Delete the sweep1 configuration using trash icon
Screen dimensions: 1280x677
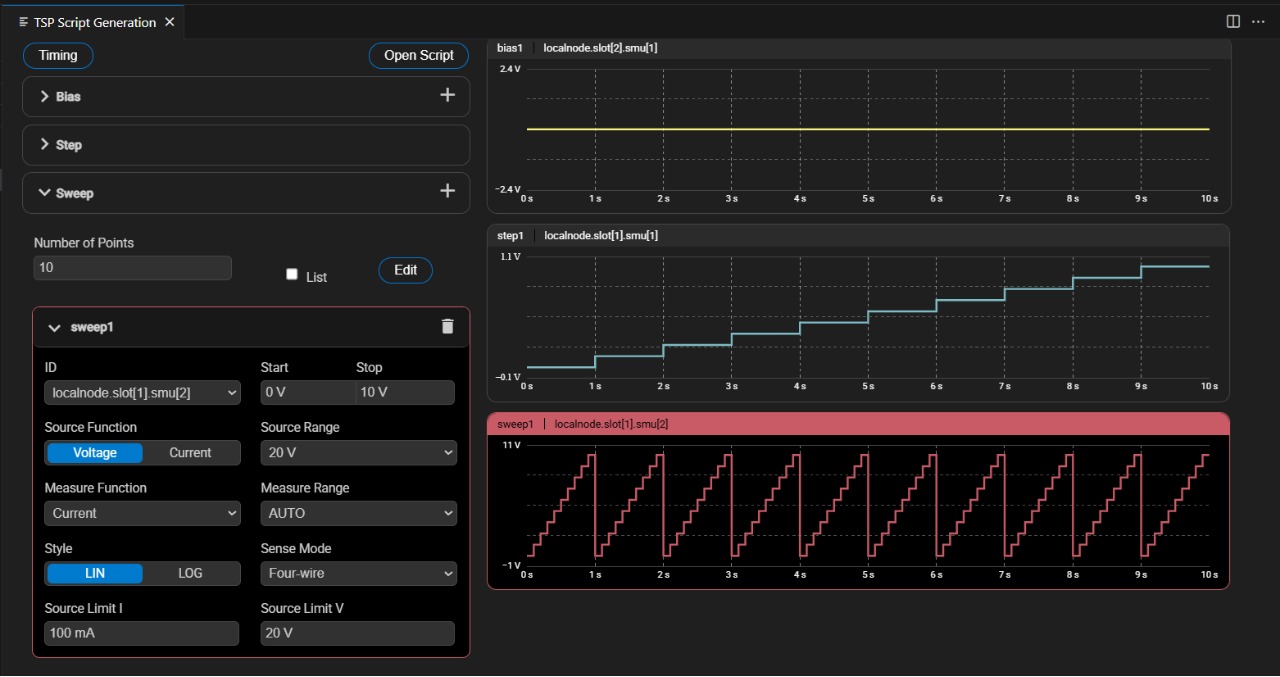point(447,326)
